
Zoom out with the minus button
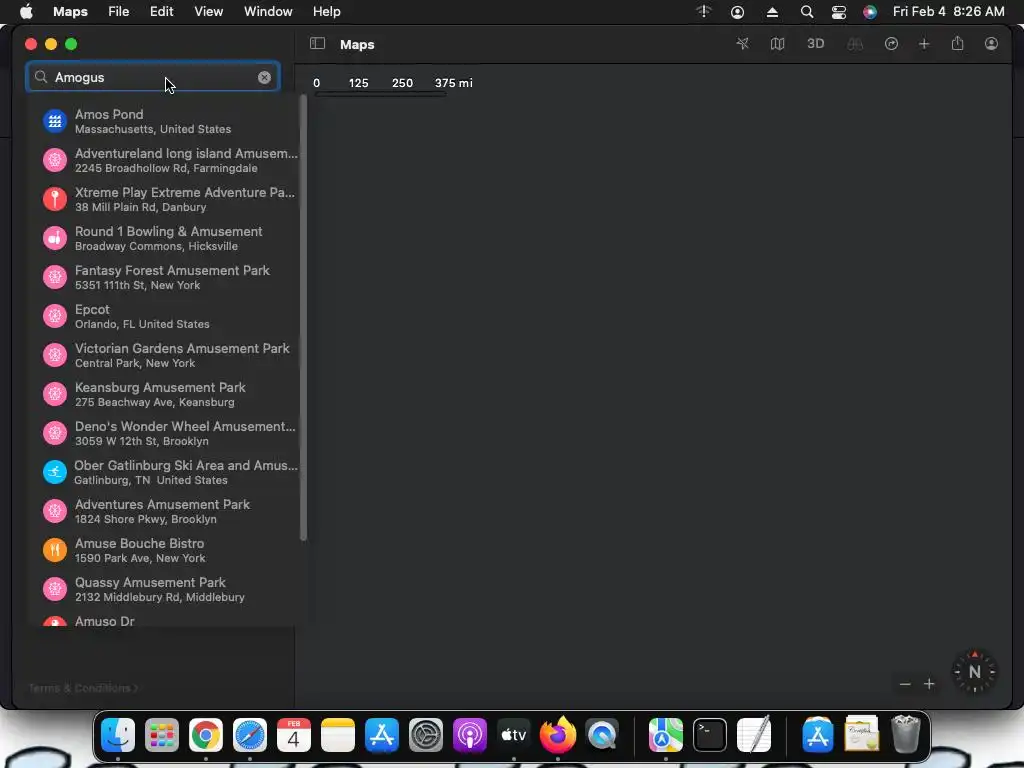point(905,684)
